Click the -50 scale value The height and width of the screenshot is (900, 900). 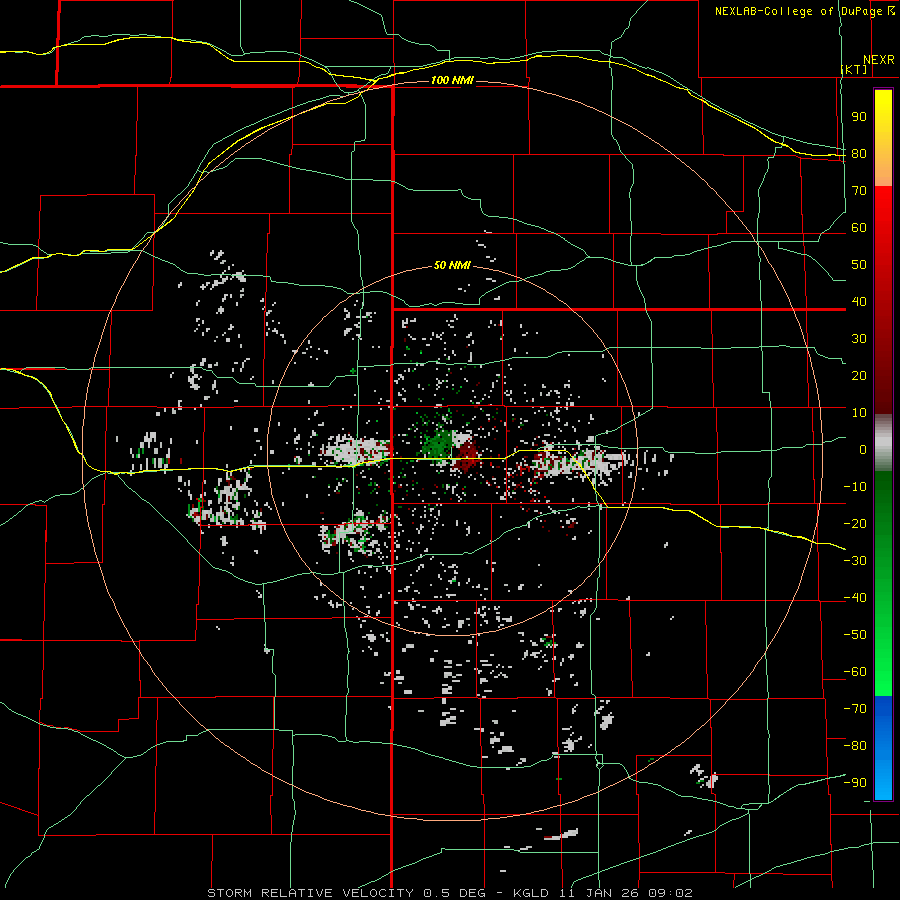[x=855, y=635]
